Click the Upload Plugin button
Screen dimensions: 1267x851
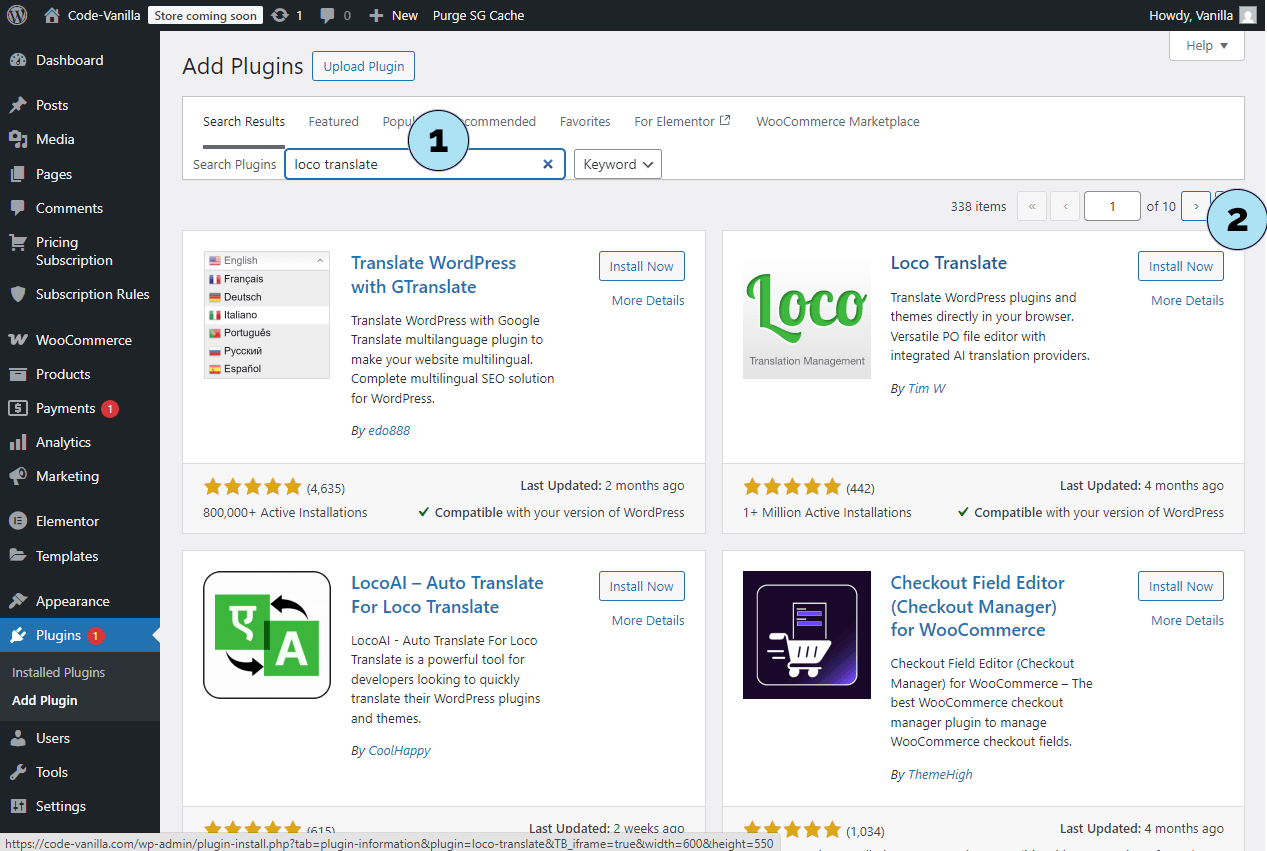[363, 66]
